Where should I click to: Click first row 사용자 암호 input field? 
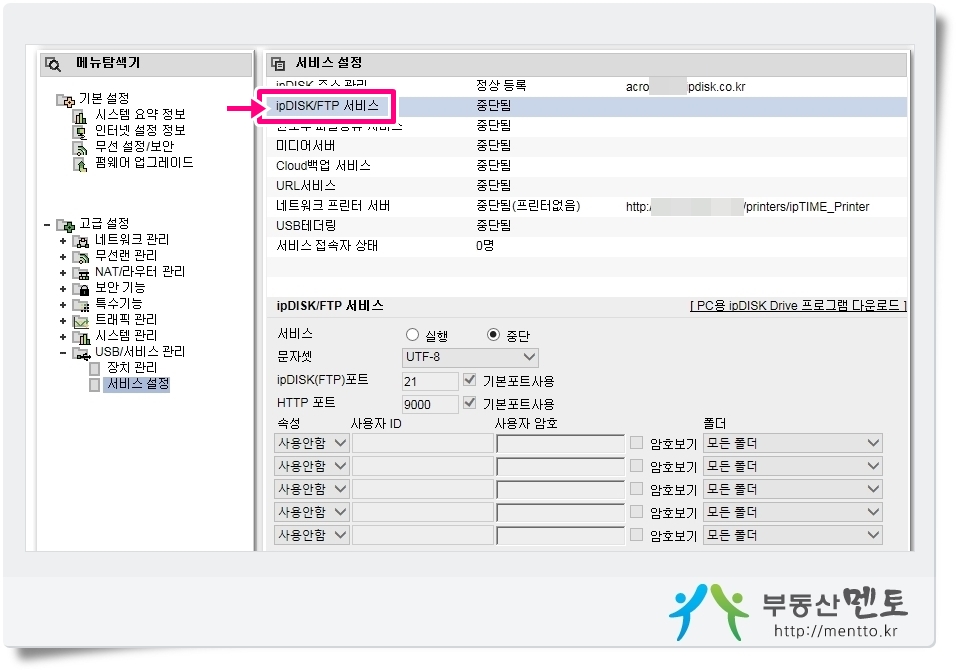(560, 443)
